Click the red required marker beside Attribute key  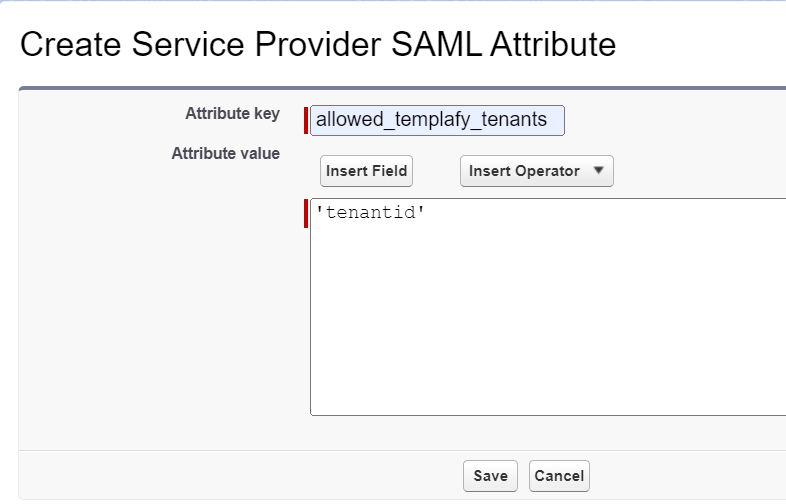(x=306, y=120)
